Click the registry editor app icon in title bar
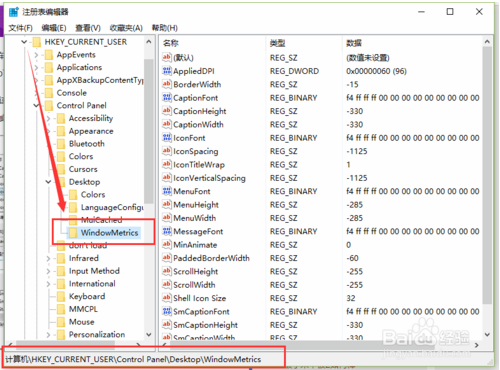 tap(14, 12)
